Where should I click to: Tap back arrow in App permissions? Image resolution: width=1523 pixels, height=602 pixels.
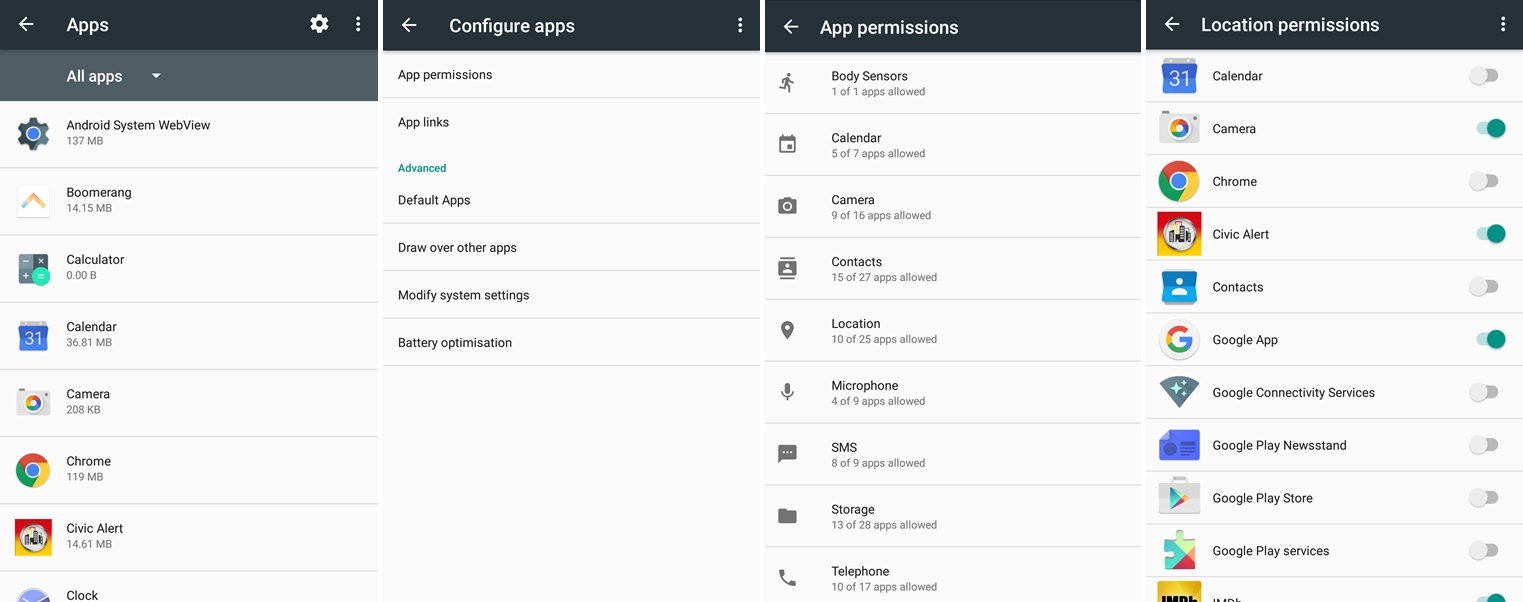tap(791, 27)
